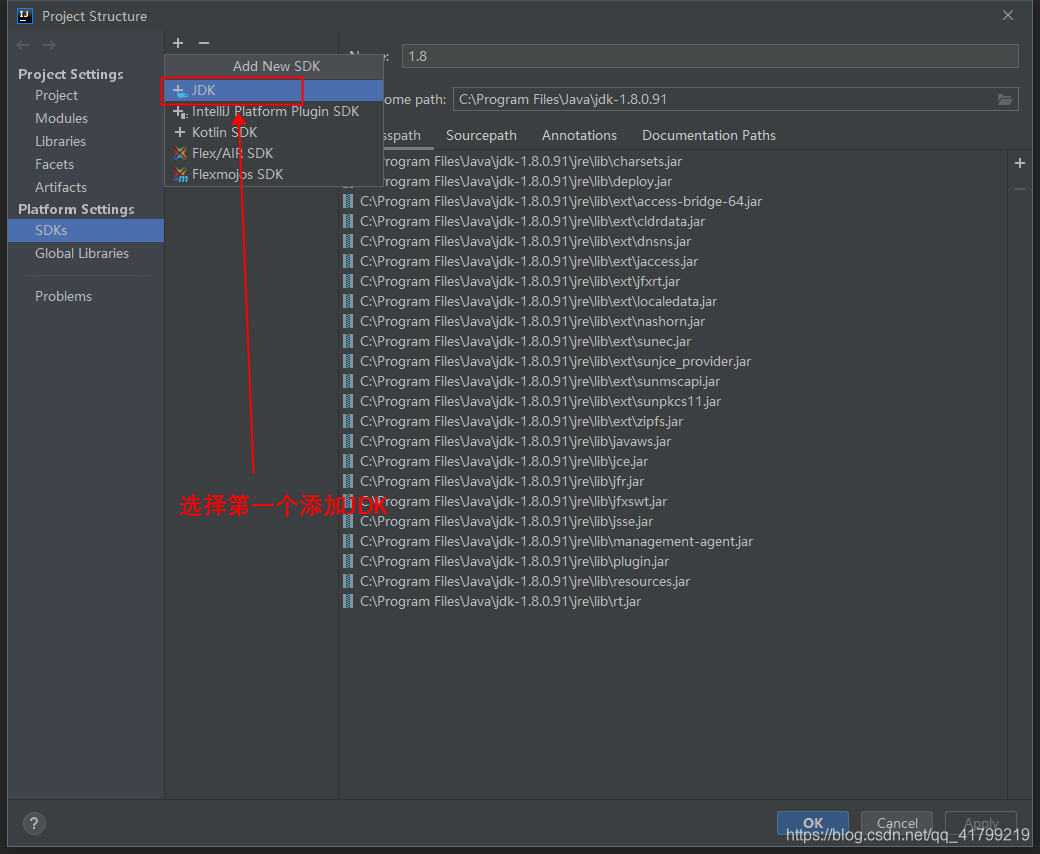Select the zipfs.jar entry
The height and width of the screenshot is (854, 1040).
click(x=673, y=422)
